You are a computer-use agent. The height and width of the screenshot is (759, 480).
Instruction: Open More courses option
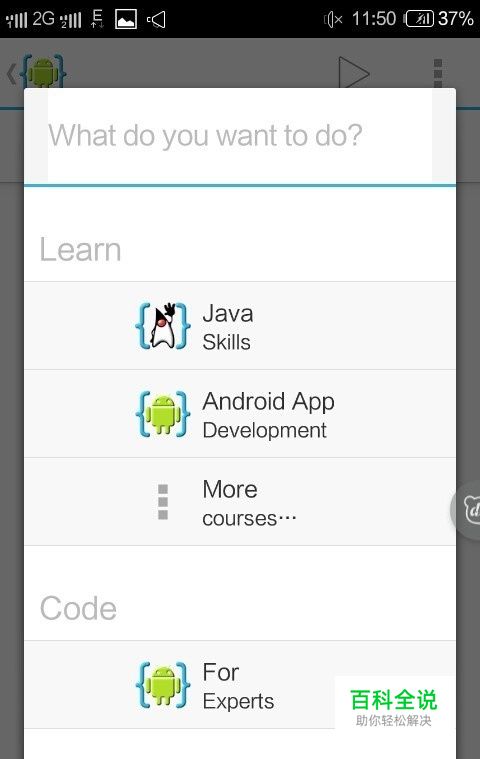(x=240, y=502)
